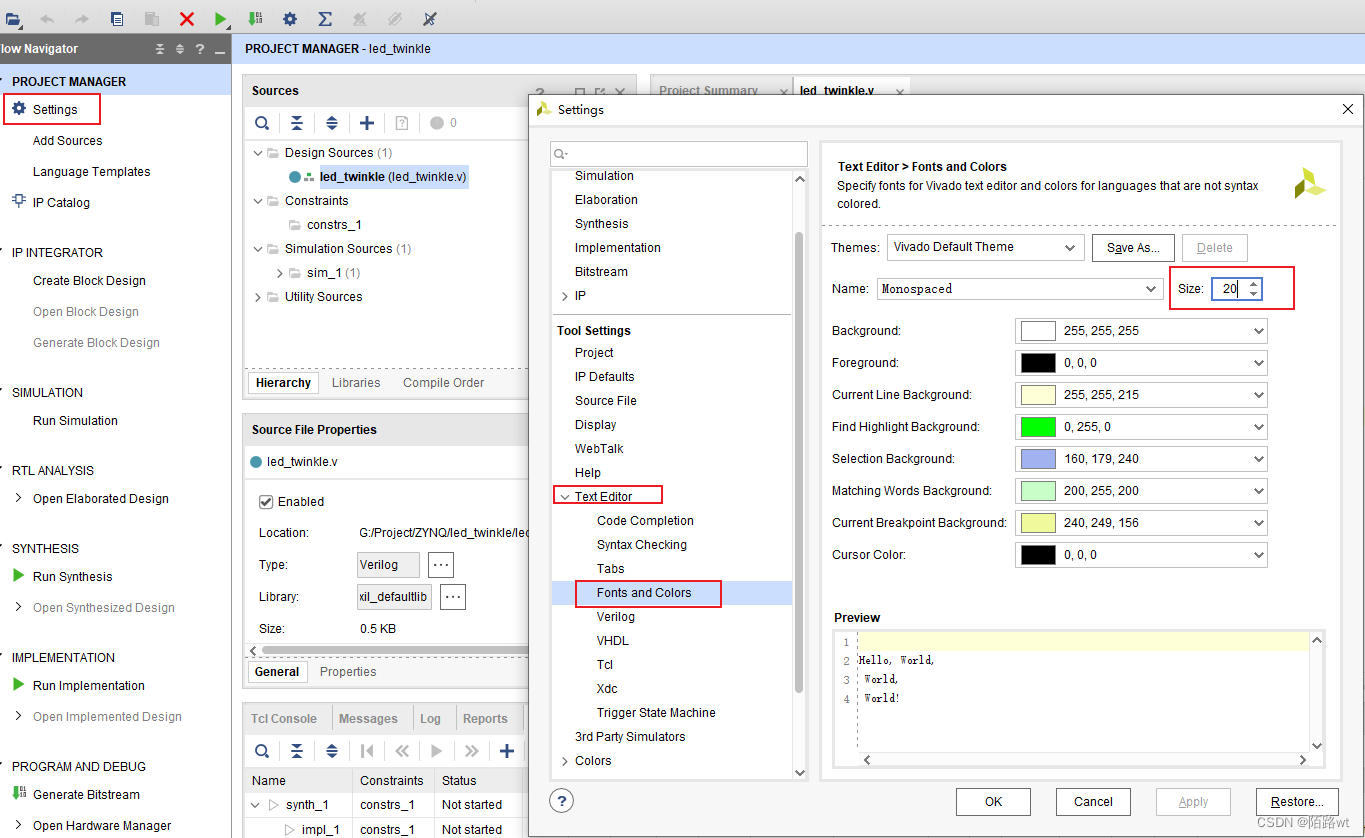
Task: Click the Current Breakpoint Background yellow swatch
Action: [x=1038, y=523]
